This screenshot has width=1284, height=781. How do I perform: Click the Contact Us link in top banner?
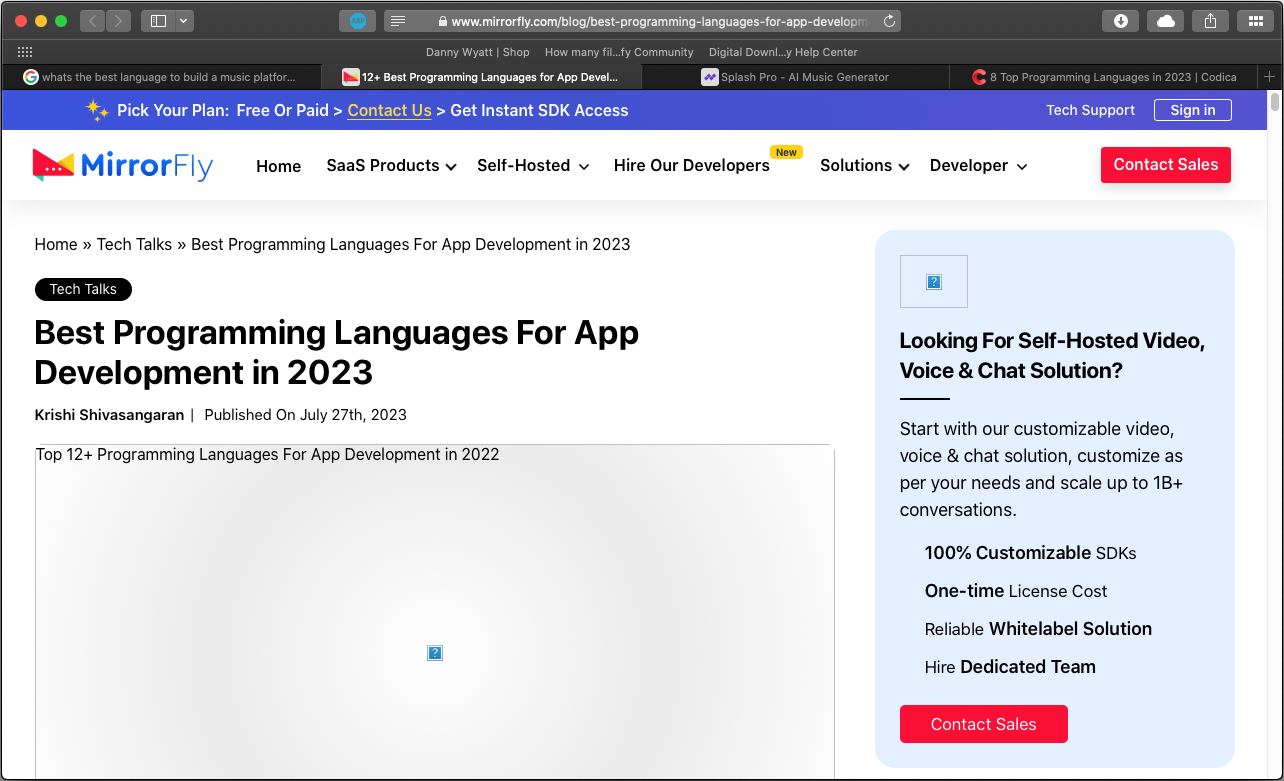pos(390,110)
